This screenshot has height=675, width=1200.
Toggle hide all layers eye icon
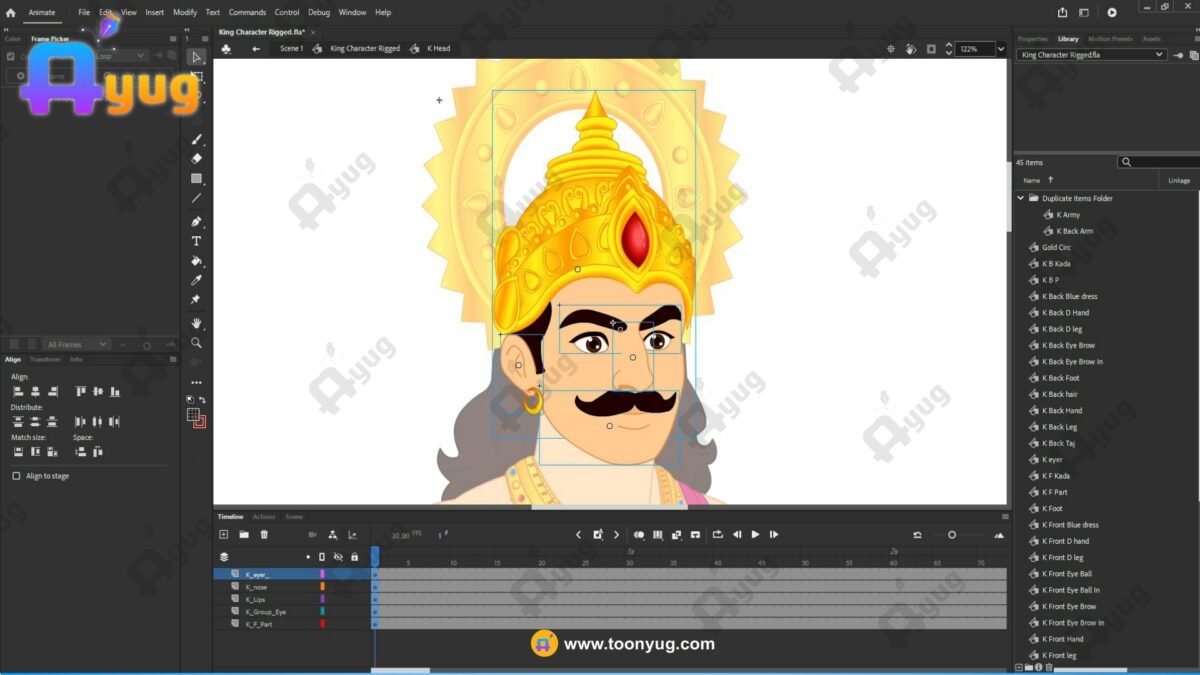tap(338, 557)
